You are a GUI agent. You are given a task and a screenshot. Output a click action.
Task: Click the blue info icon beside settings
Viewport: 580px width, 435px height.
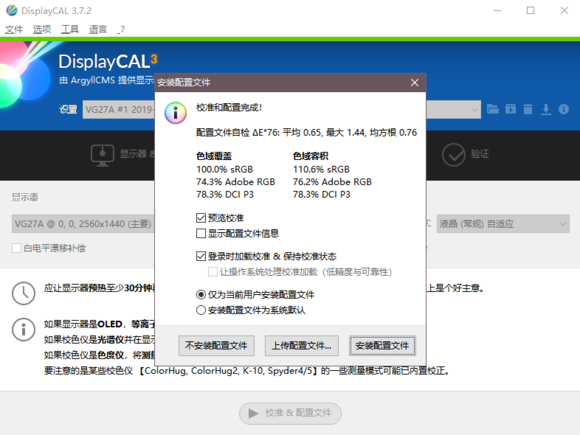coord(563,109)
